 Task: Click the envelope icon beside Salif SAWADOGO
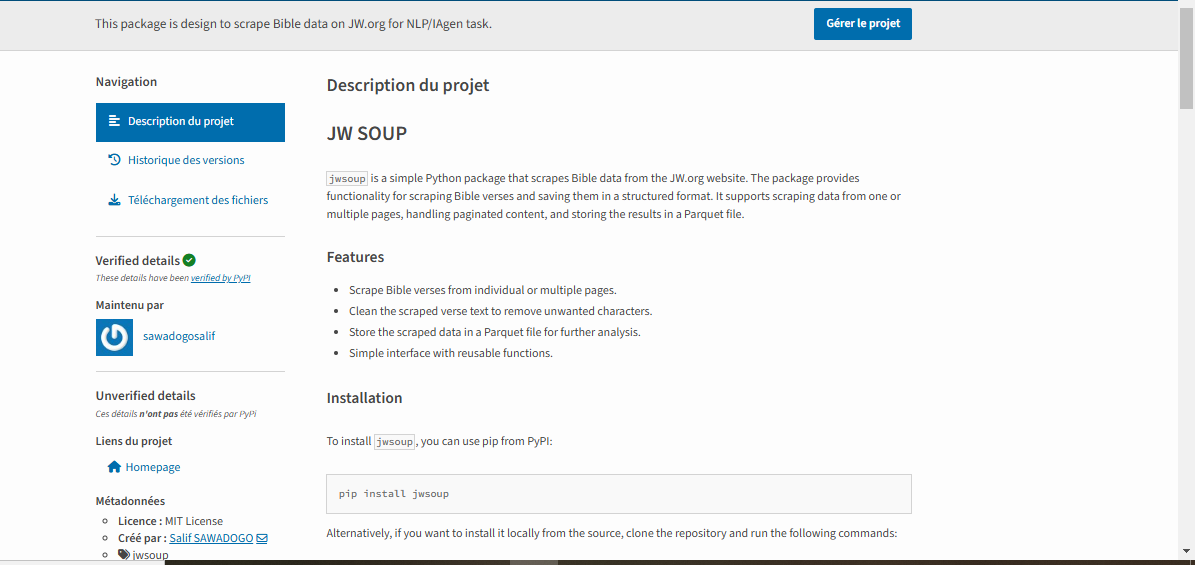[262, 538]
